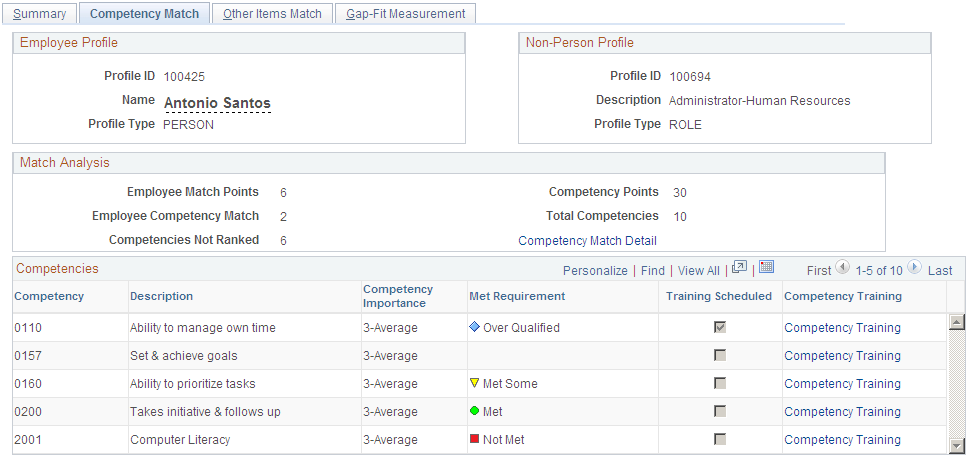
Task: Check Training Scheduled for Computer Literacy
Action: coord(720,439)
